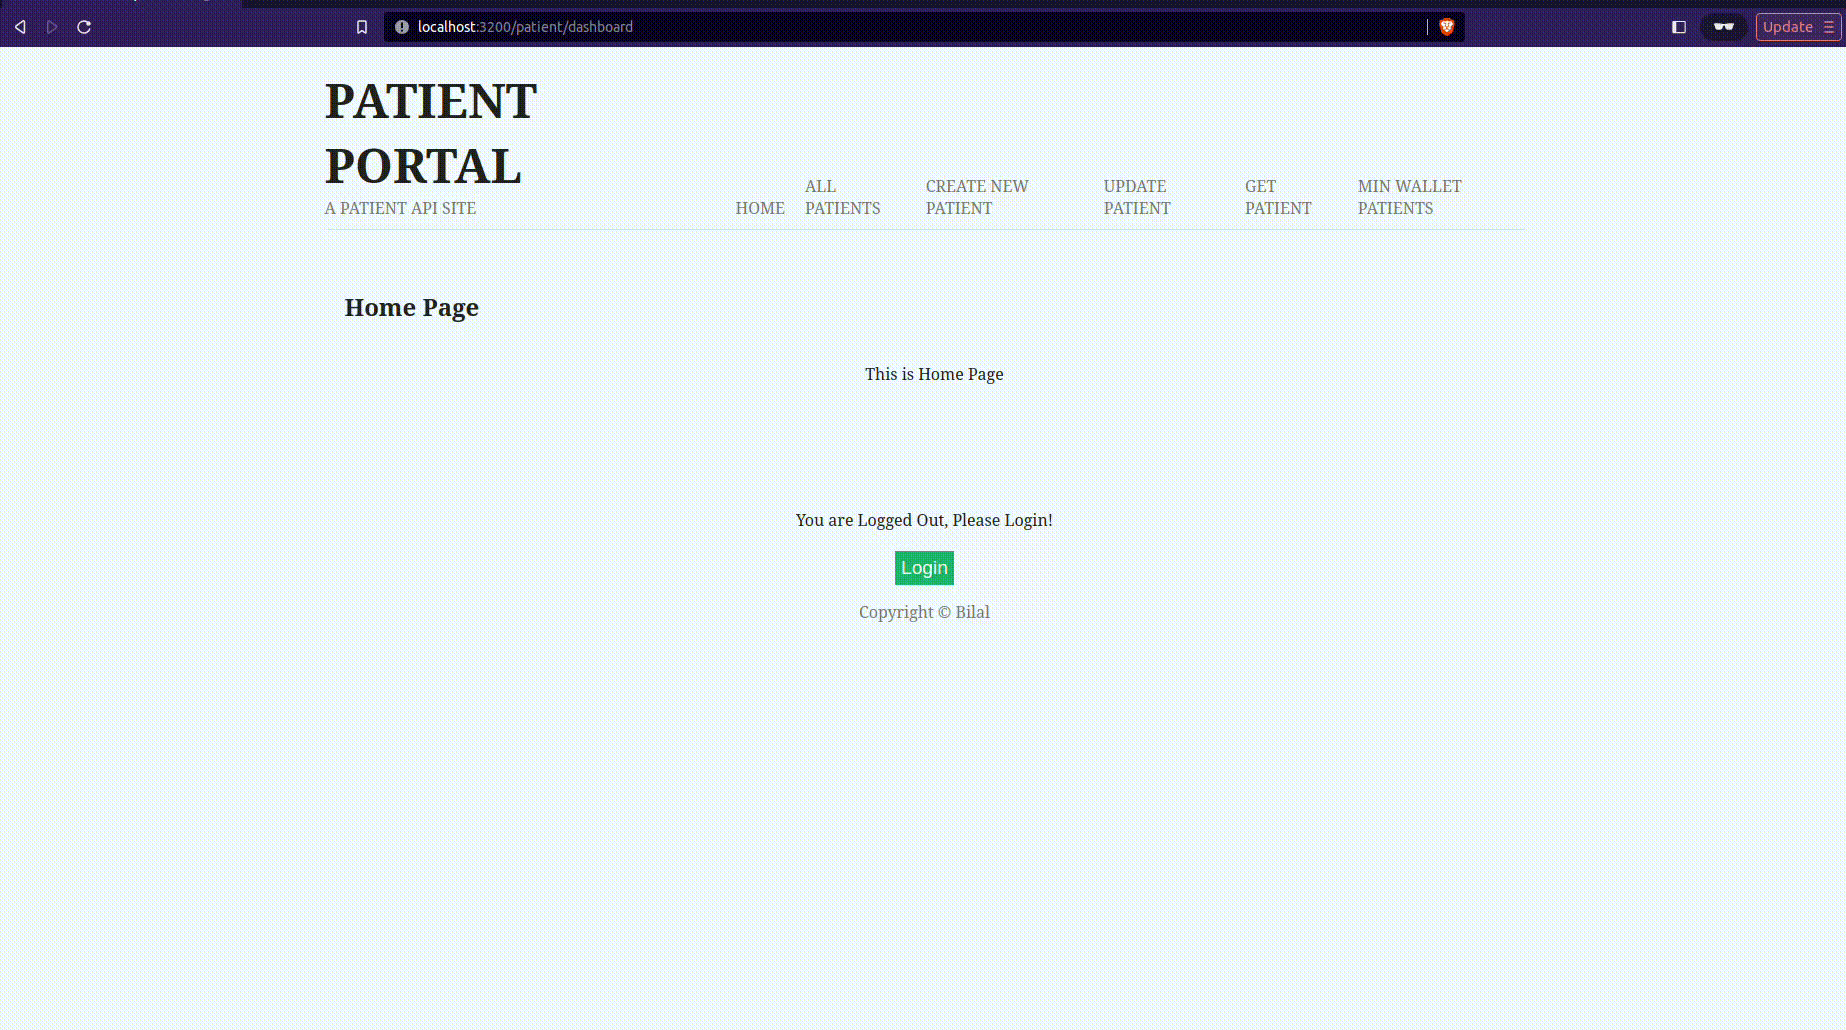Image resolution: width=1846 pixels, height=1030 pixels.
Task: Bookmark this page with the bookmark icon
Action: (362, 27)
